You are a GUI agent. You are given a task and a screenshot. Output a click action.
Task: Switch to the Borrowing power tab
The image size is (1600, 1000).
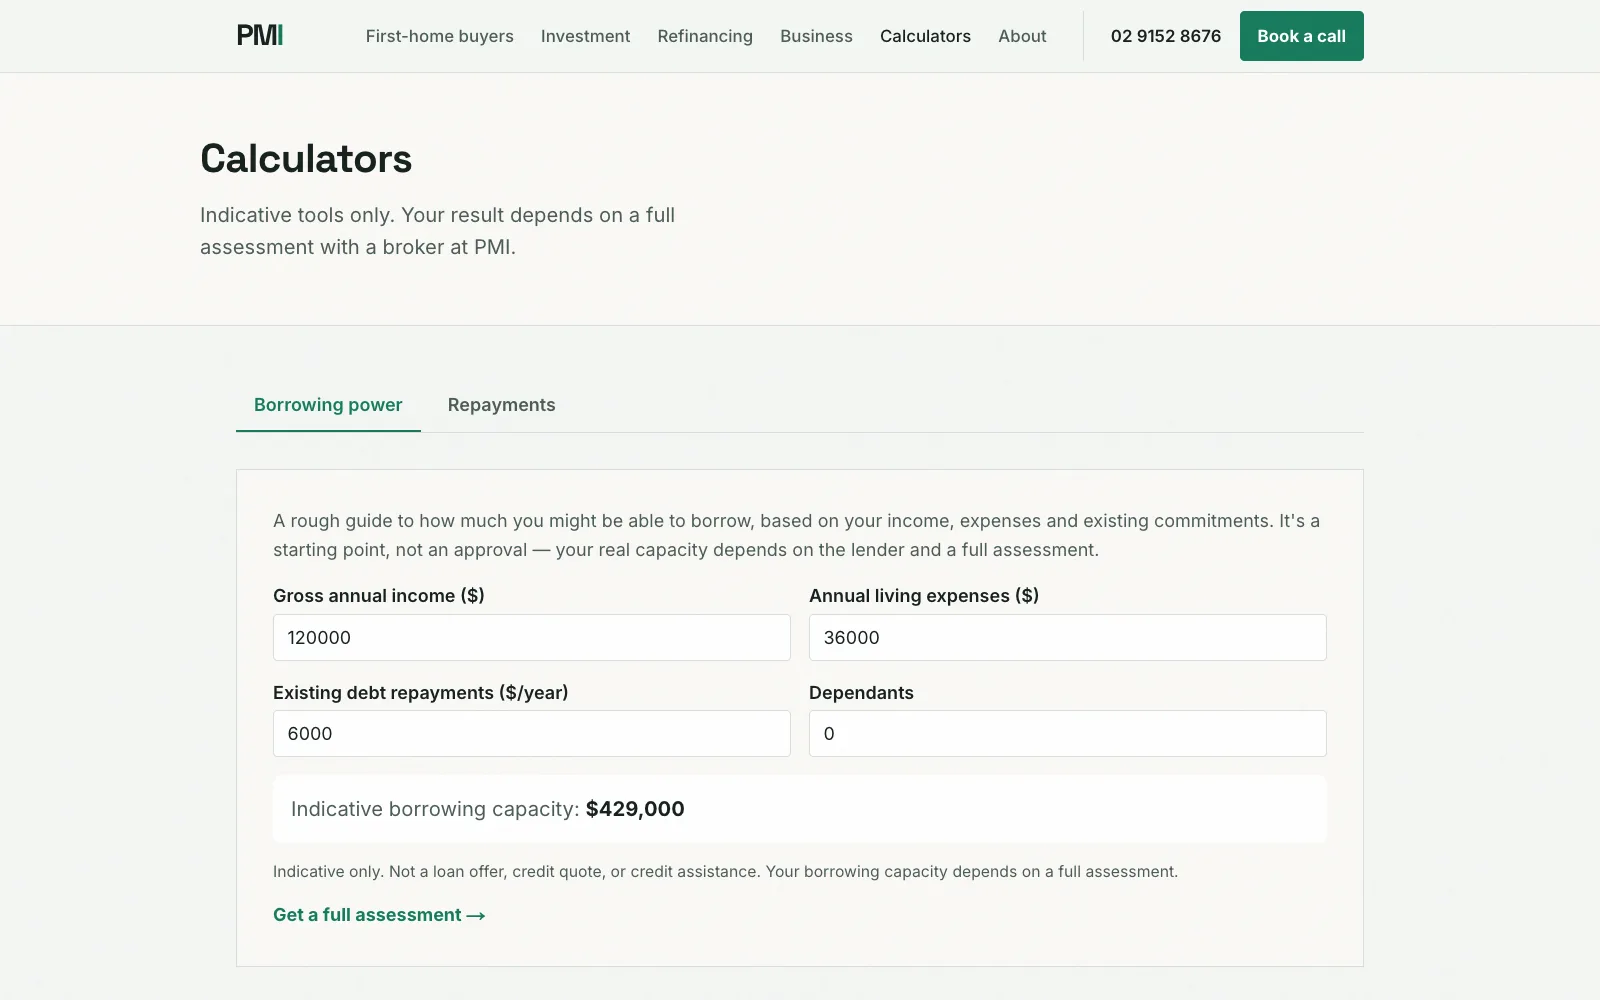pos(328,405)
